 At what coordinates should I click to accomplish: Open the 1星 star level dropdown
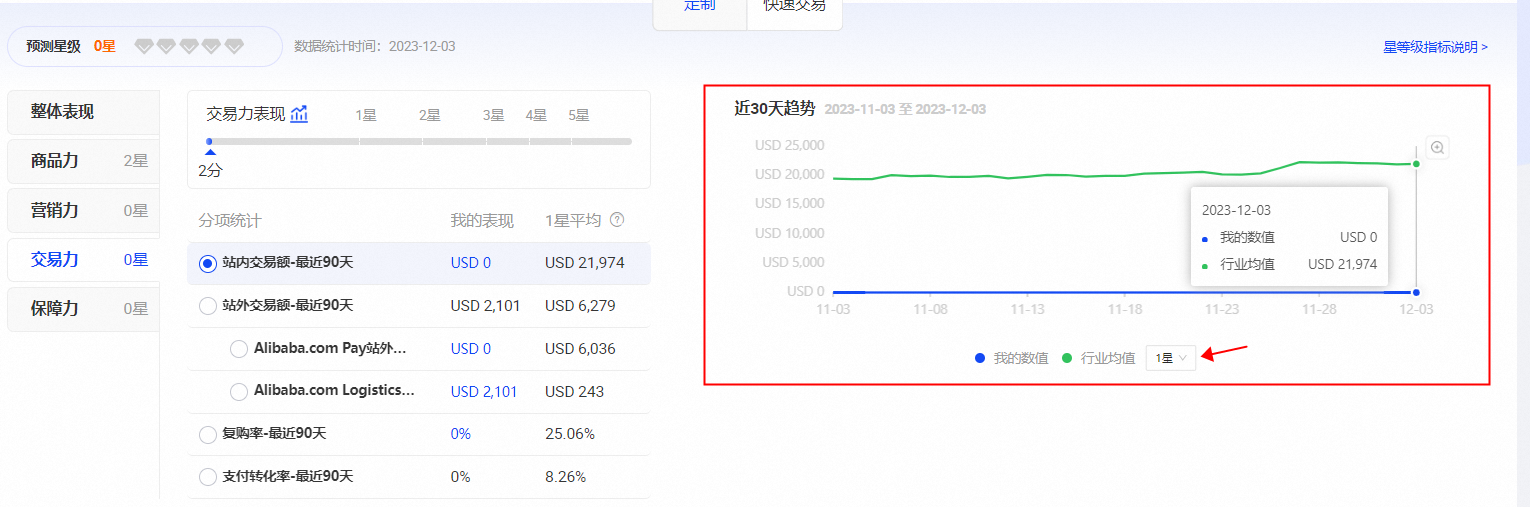pos(1170,358)
